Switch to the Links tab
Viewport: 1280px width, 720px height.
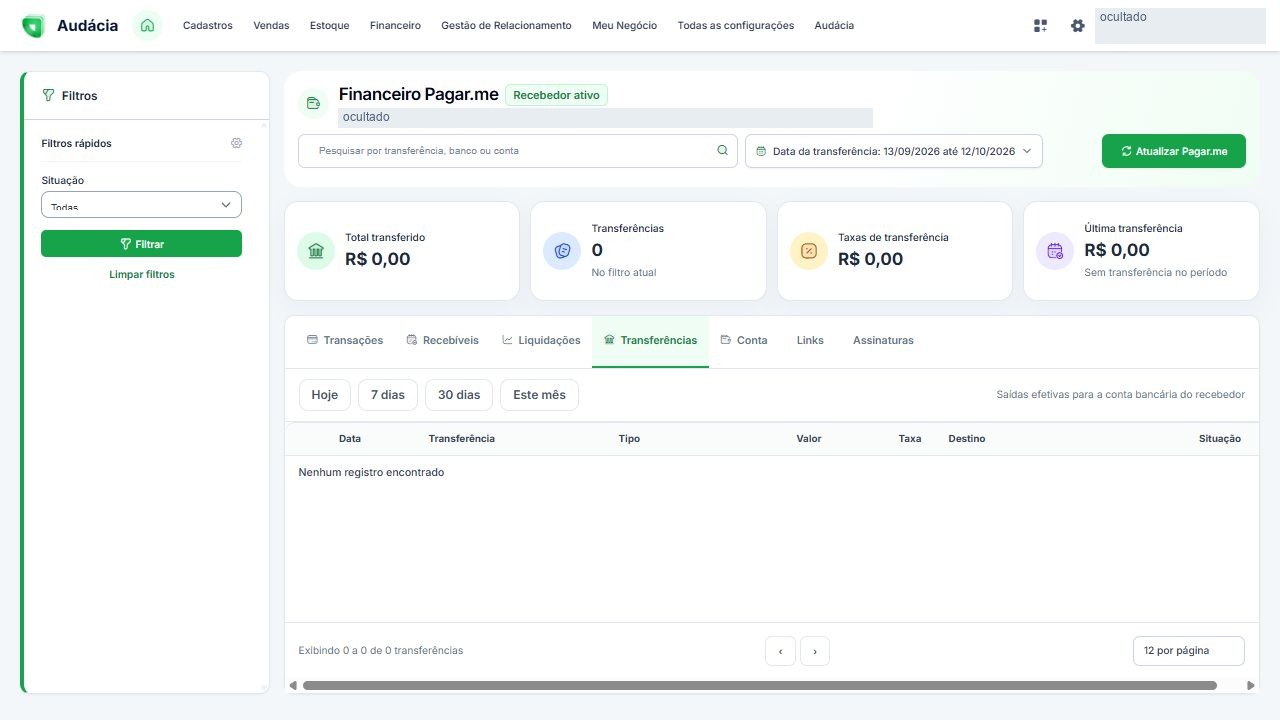coord(810,341)
